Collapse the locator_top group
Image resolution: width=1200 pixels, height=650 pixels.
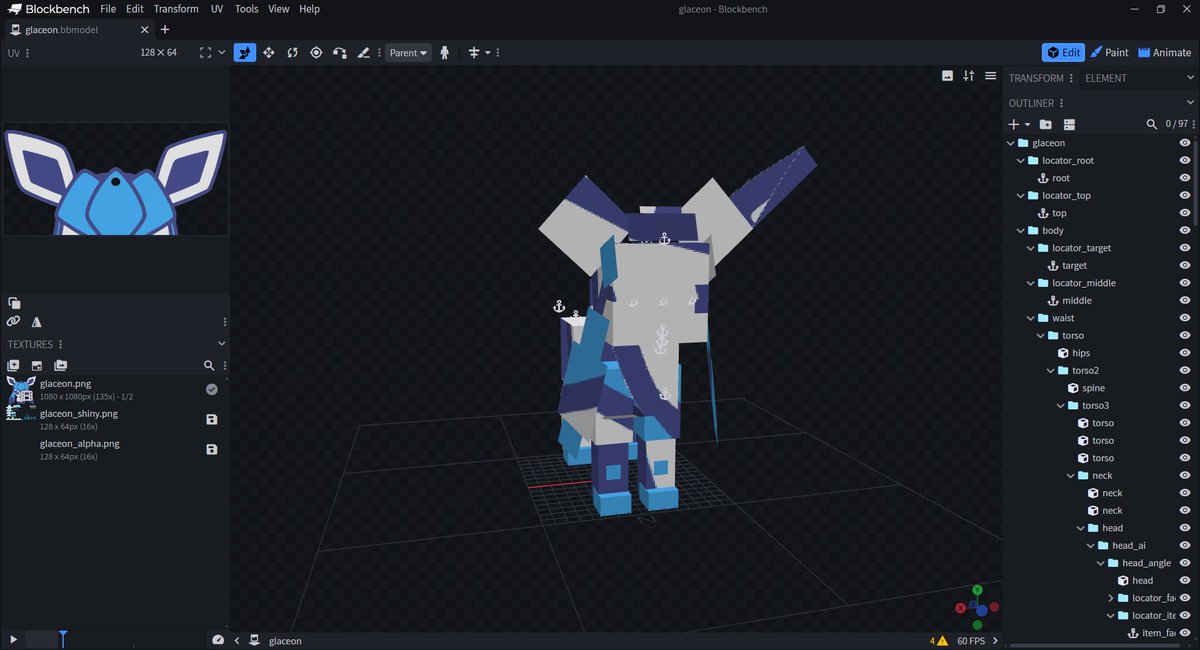pyautogui.click(x=1021, y=195)
